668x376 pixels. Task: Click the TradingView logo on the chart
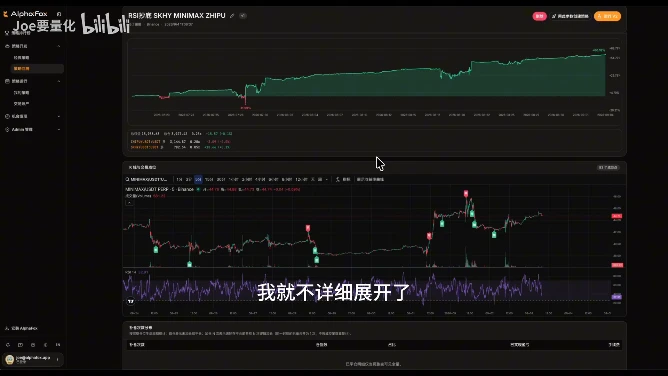(x=131, y=301)
